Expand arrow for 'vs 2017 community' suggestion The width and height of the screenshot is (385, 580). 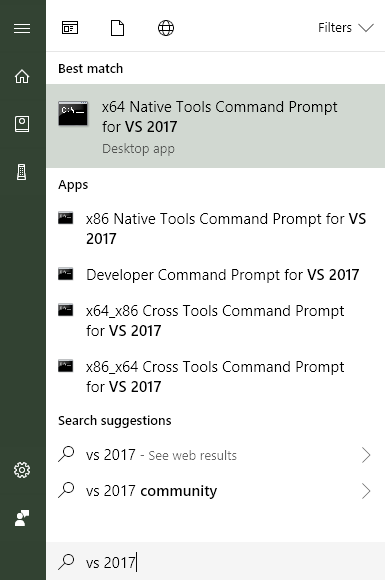point(366,491)
